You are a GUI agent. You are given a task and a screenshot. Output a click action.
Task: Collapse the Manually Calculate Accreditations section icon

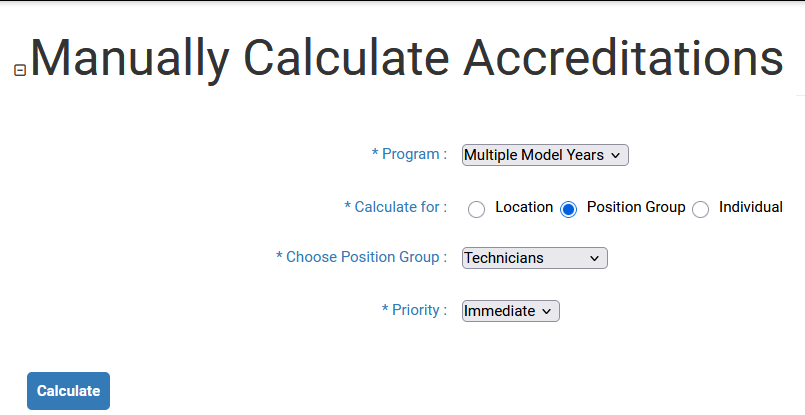pyautogui.click(x=19, y=70)
